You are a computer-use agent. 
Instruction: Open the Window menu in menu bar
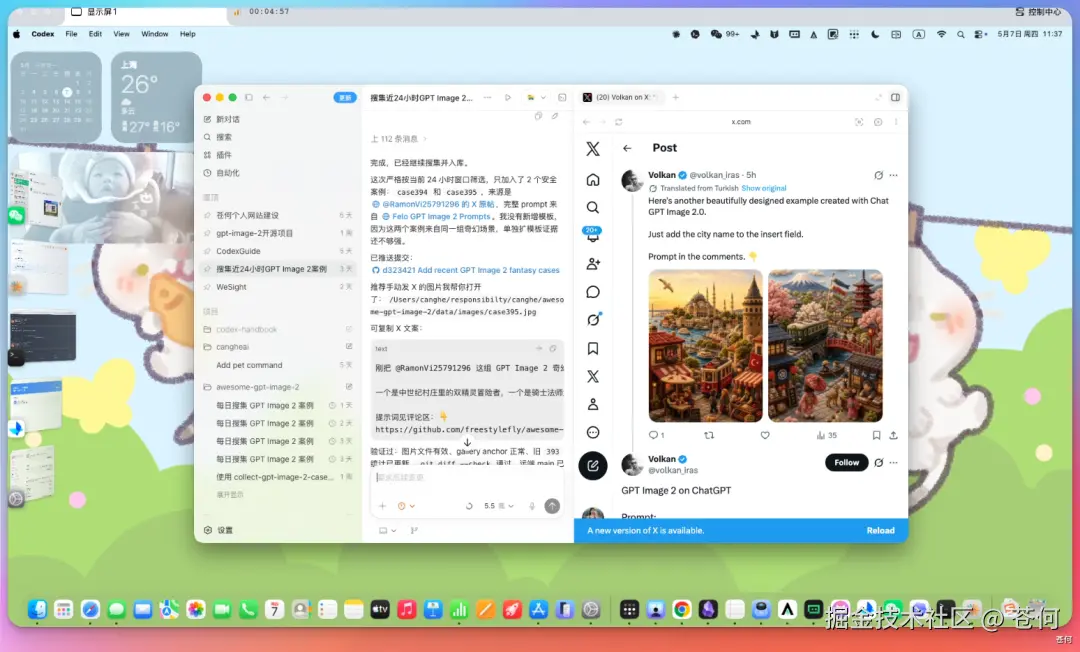point(154,34)
